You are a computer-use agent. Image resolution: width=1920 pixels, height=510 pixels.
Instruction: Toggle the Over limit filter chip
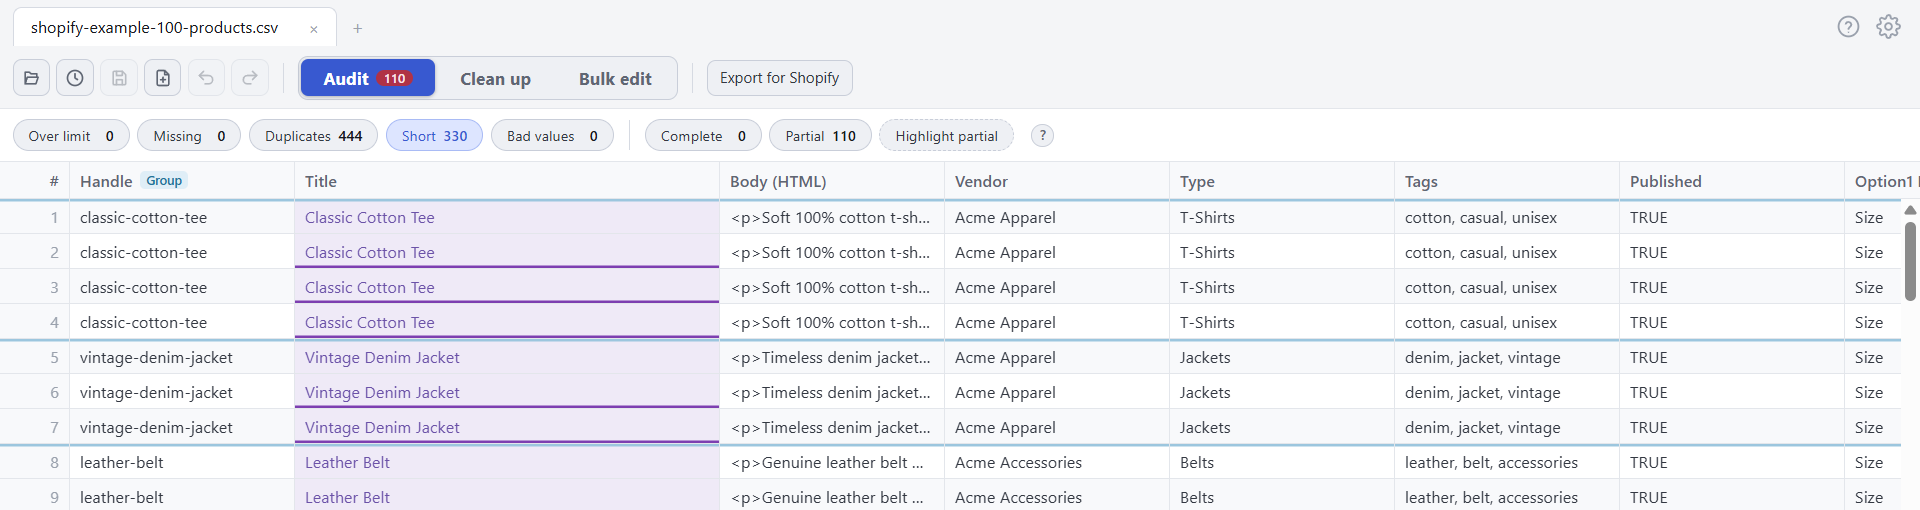click(71, 136)
